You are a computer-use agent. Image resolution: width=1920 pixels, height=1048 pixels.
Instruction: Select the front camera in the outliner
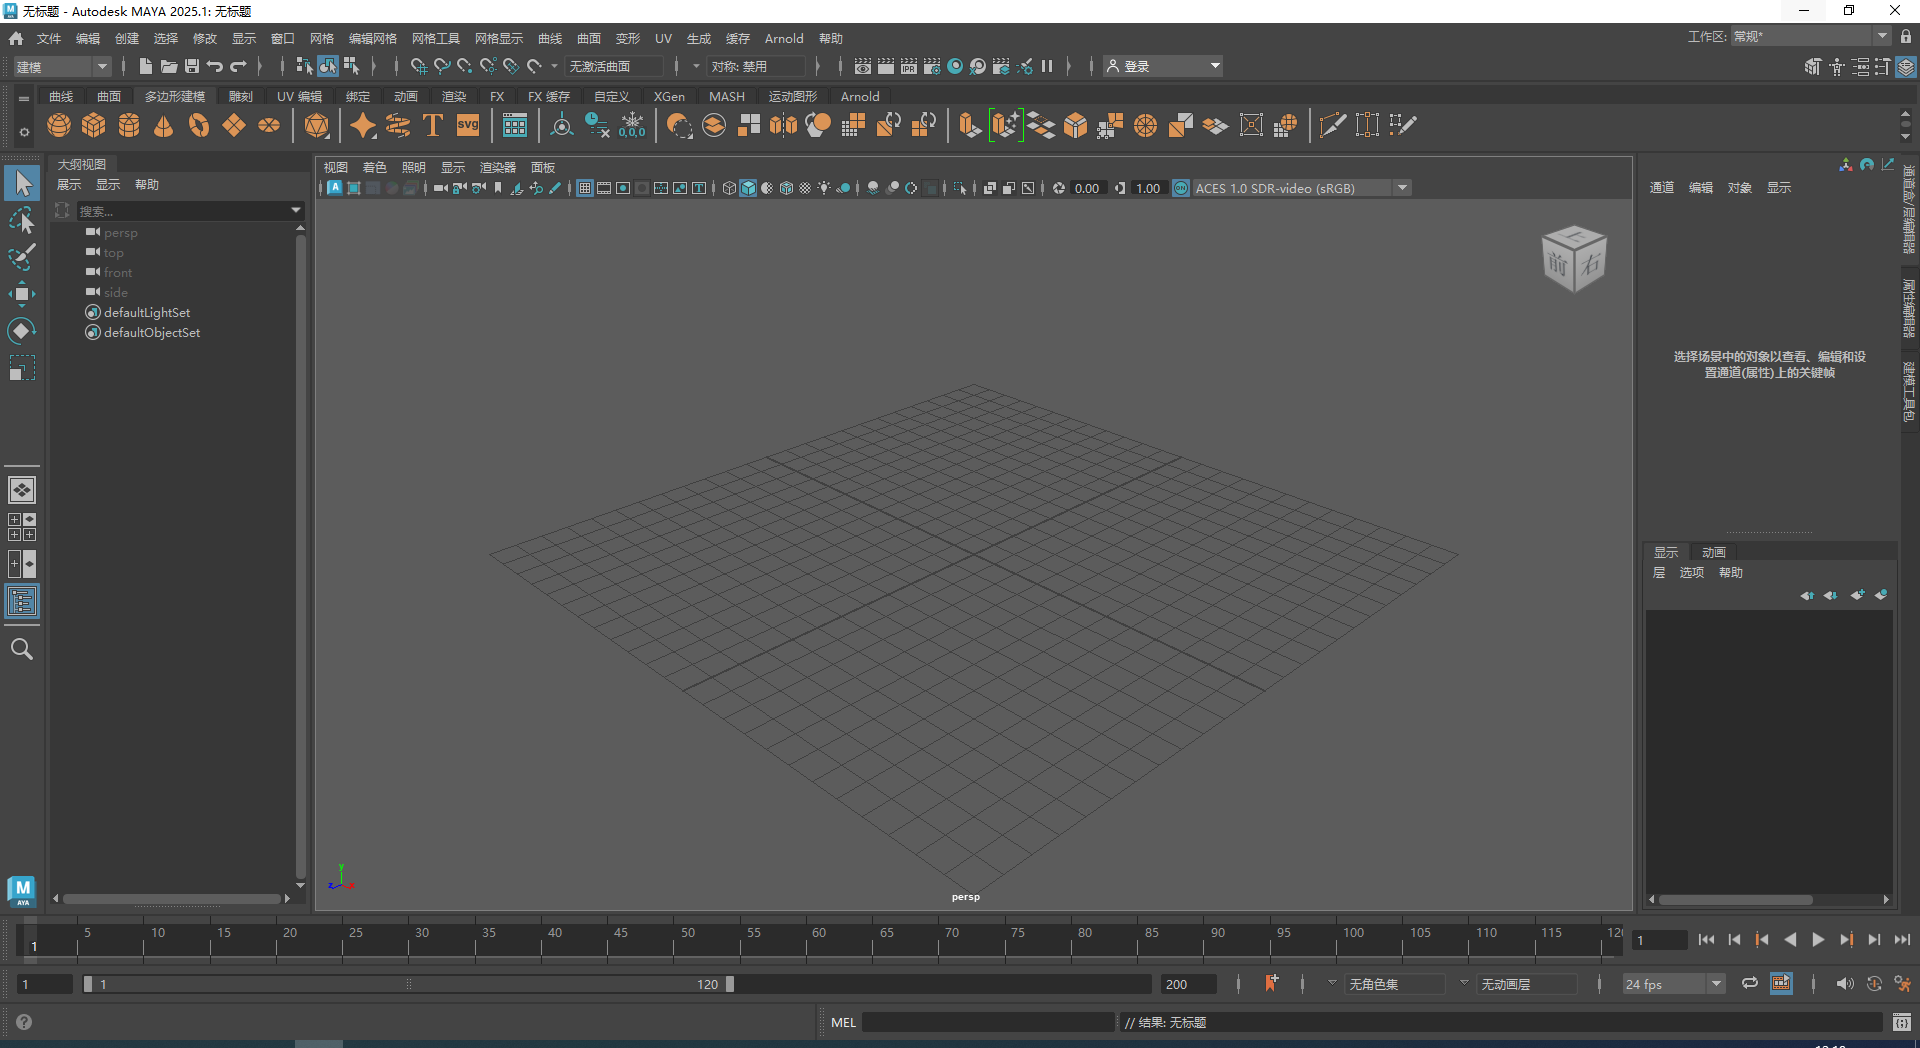(x=116, y=272)
